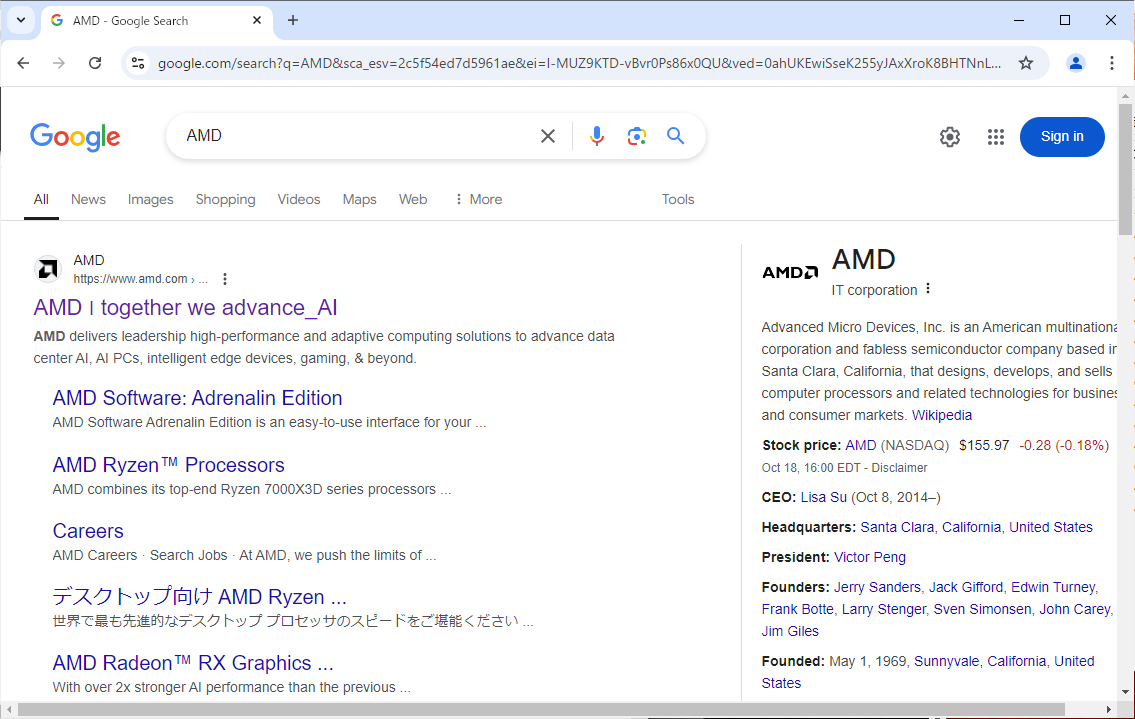The width and height of the screenshot is (1135, 719).
Task: View site information icon in address bar
Action: pyautogui.click(x=138, y=63)
